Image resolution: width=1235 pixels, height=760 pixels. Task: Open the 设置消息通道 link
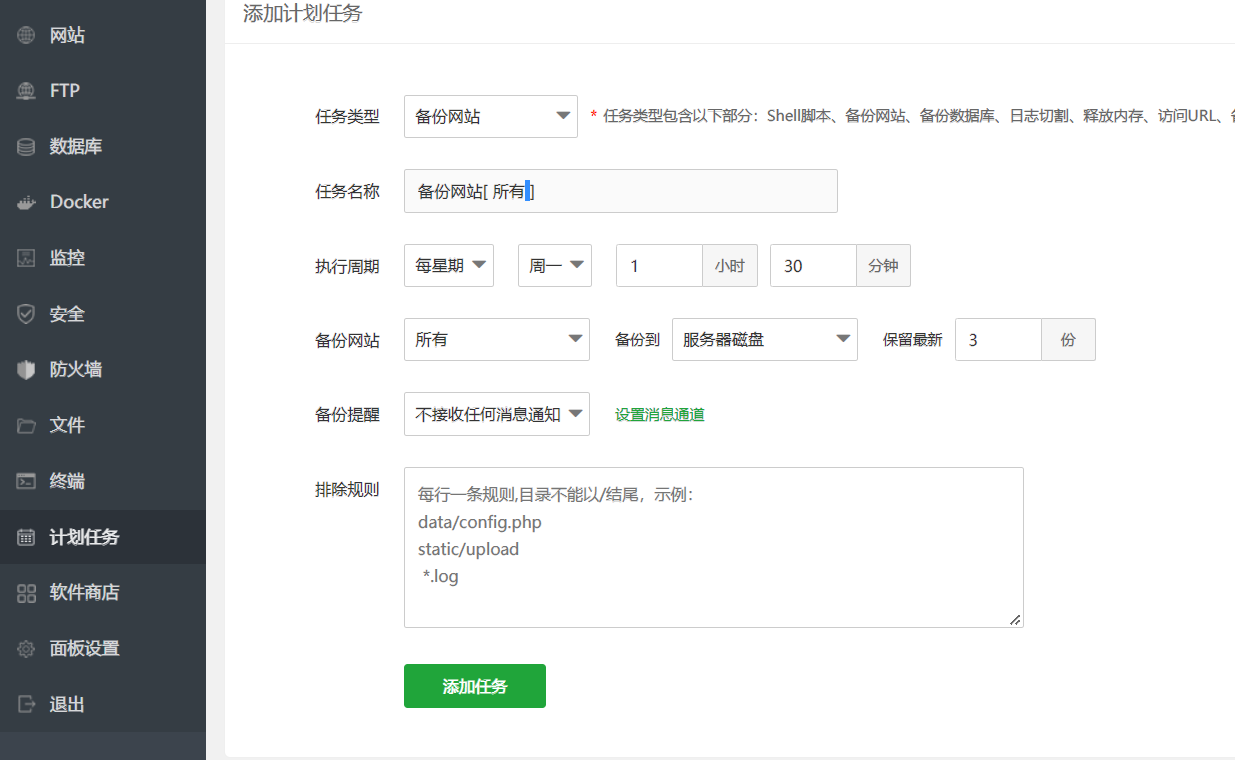(x=659, y=414)
